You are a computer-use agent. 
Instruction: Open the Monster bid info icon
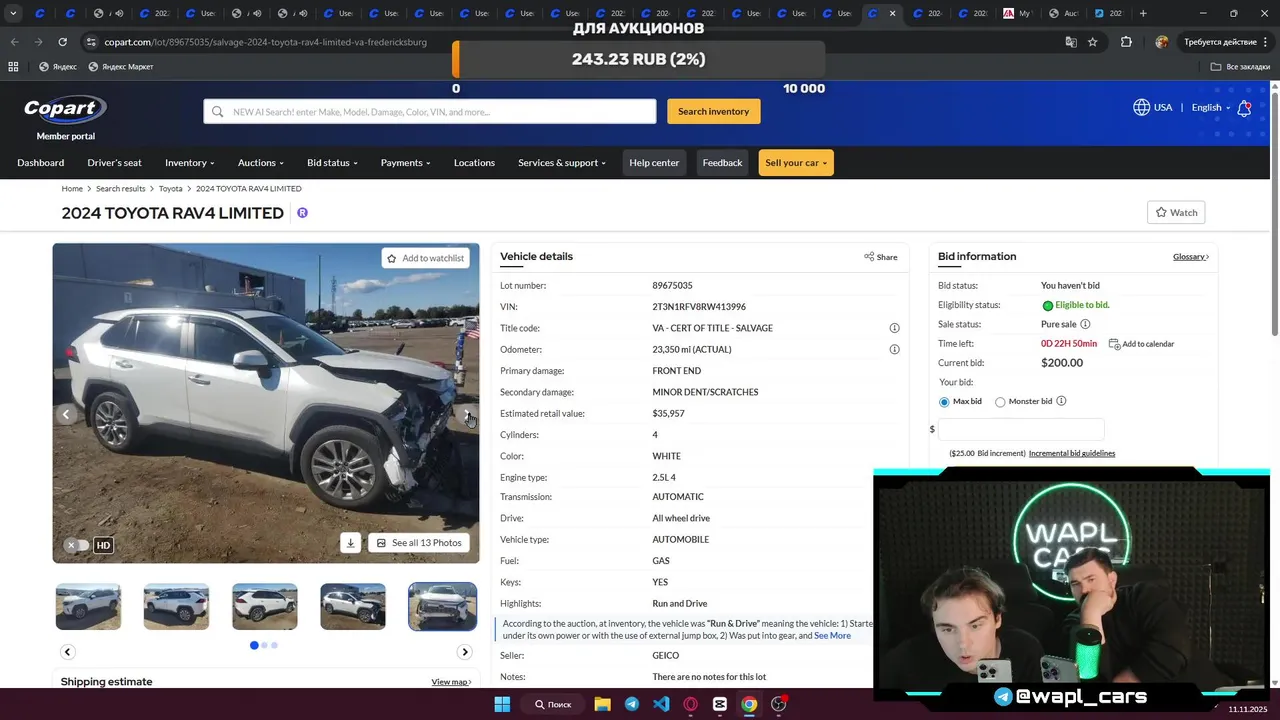point(1061,401)
